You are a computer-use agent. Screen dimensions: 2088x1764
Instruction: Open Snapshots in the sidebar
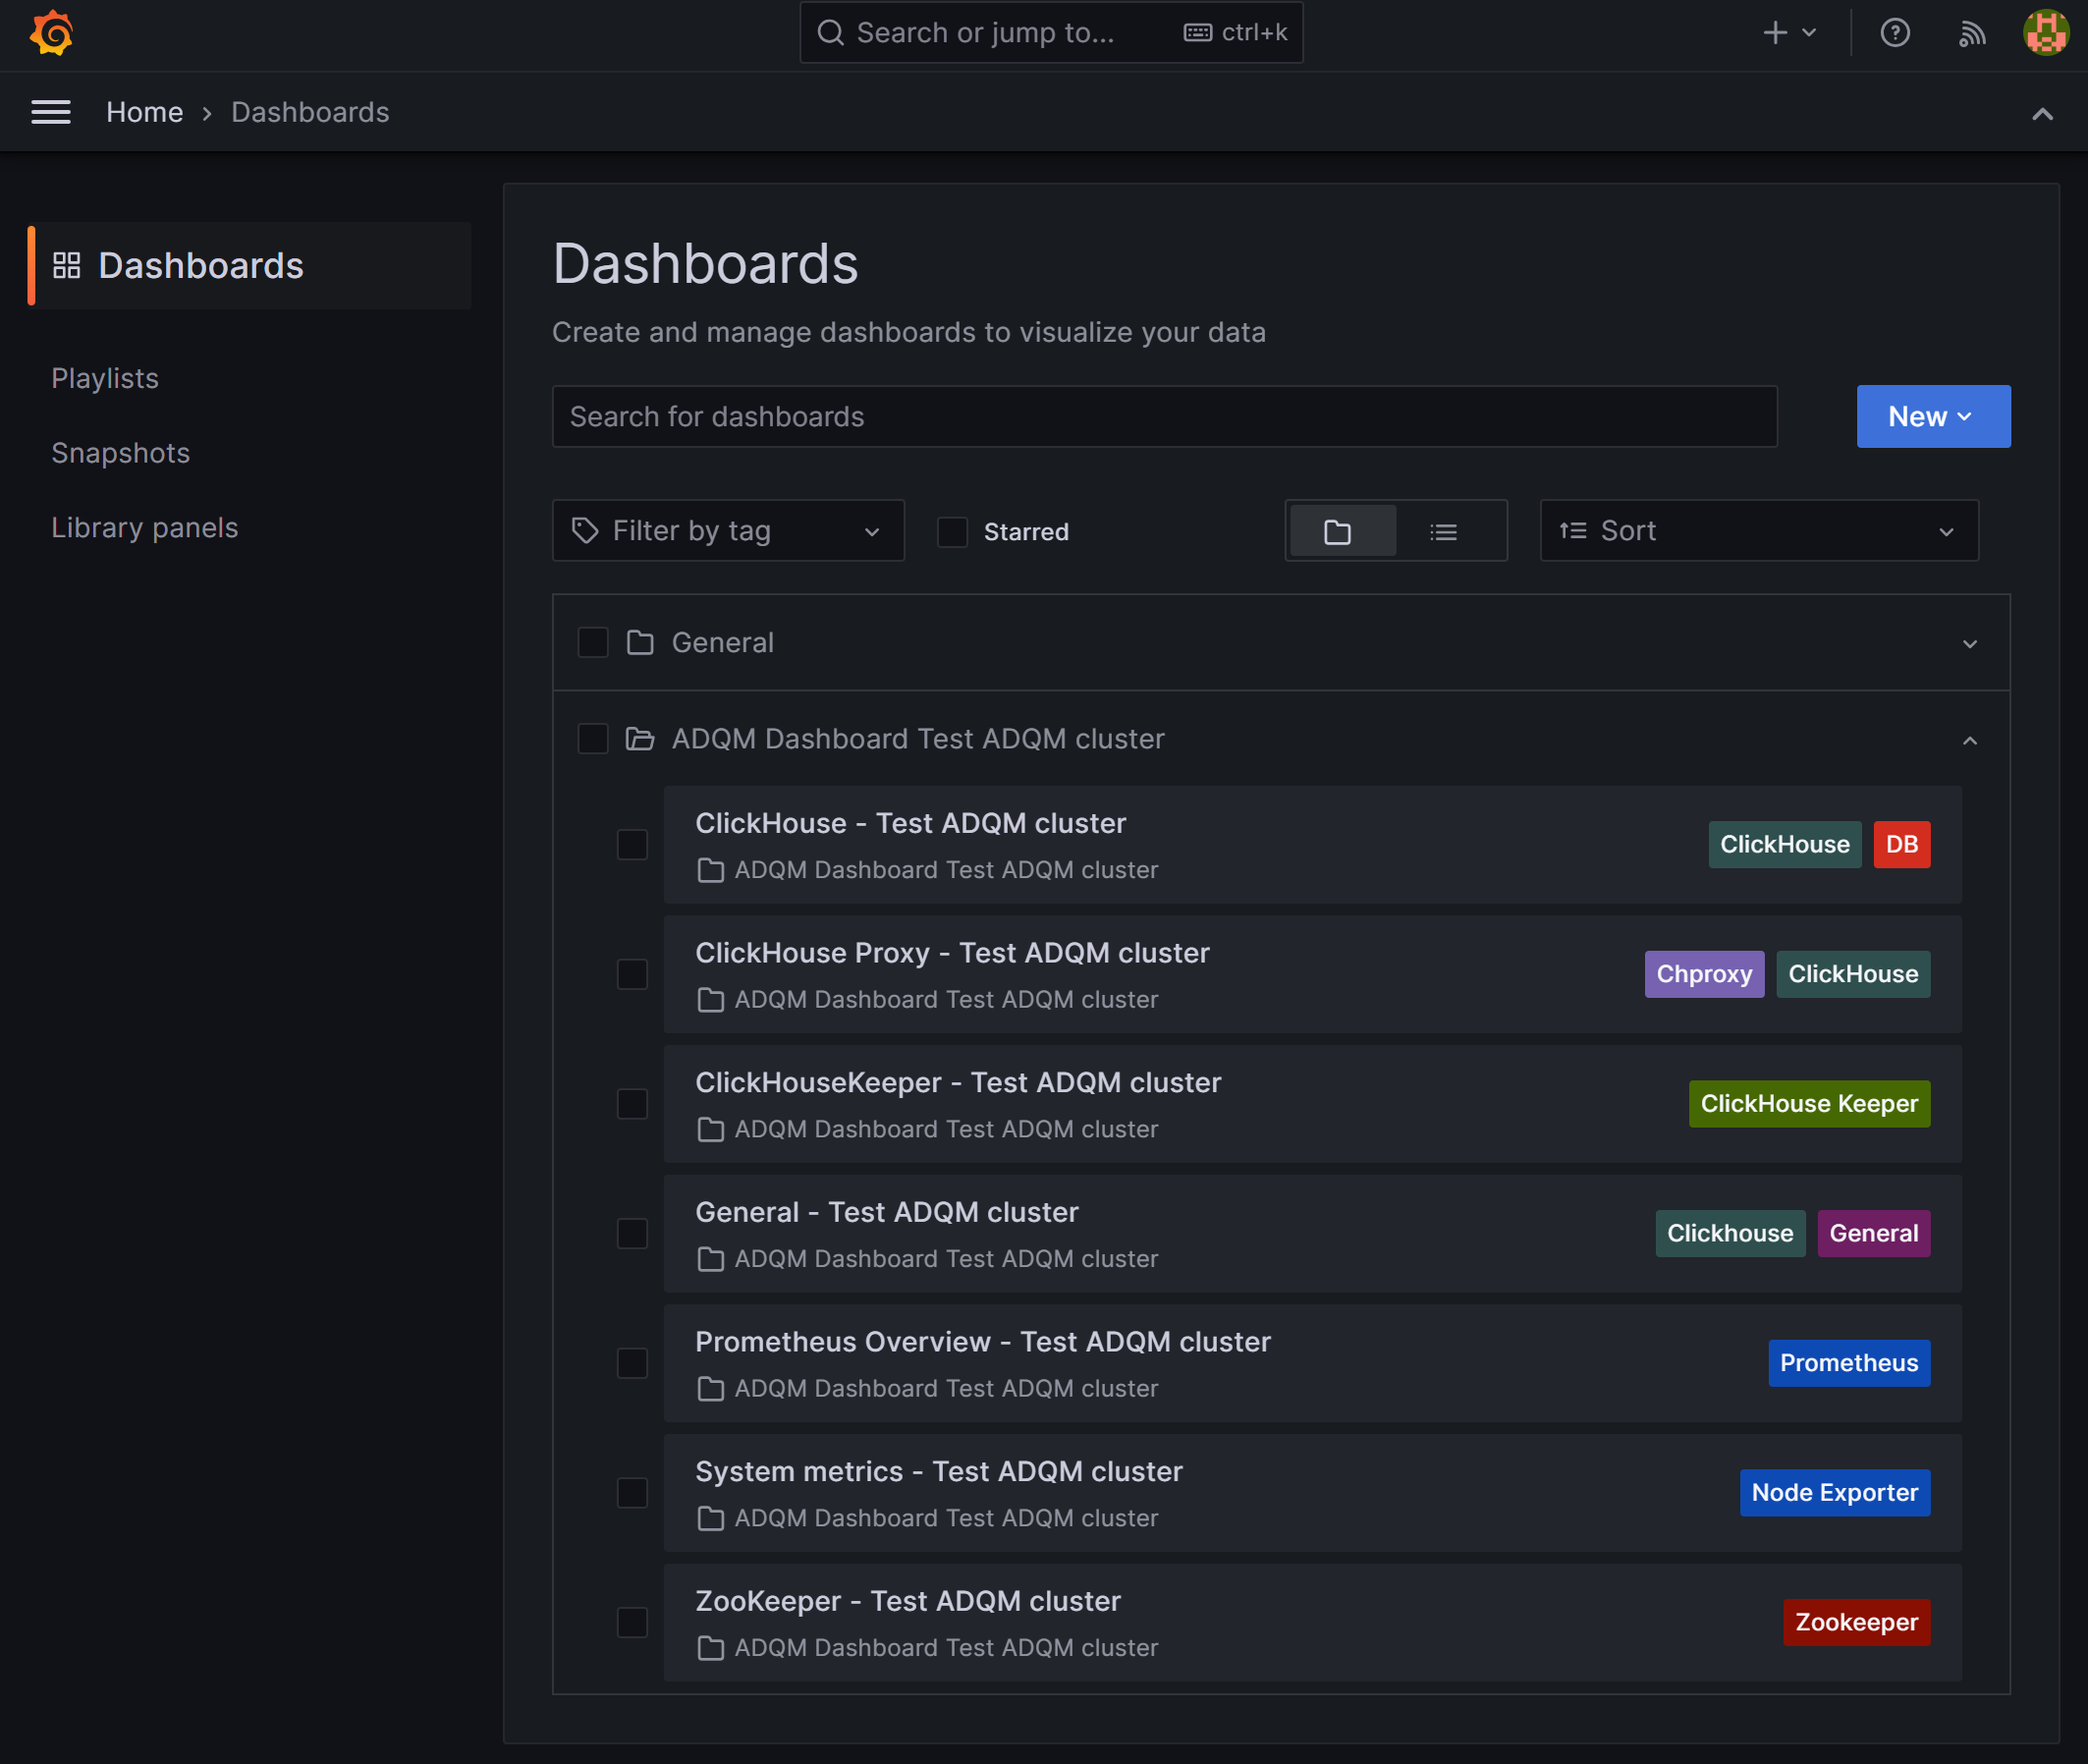pos(120,453)
